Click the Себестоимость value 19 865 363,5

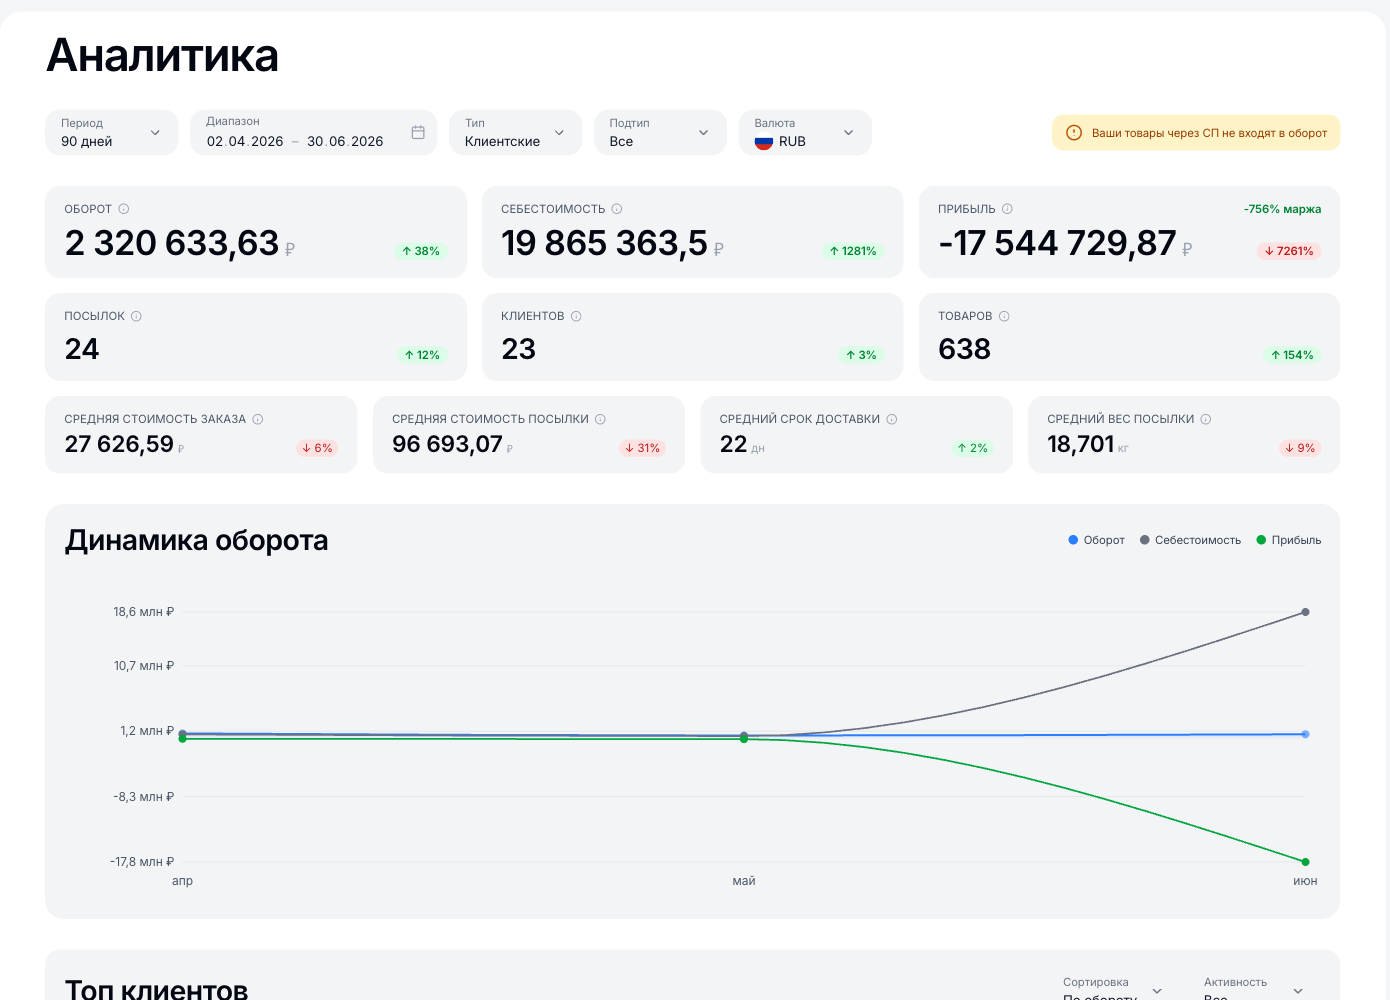point(604,243)
